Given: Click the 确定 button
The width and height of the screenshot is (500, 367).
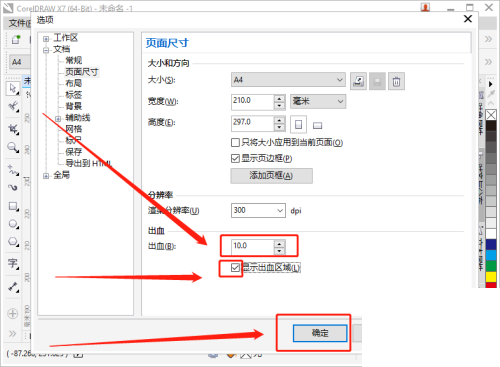Looking at the screenshot, I should [320, 333].
